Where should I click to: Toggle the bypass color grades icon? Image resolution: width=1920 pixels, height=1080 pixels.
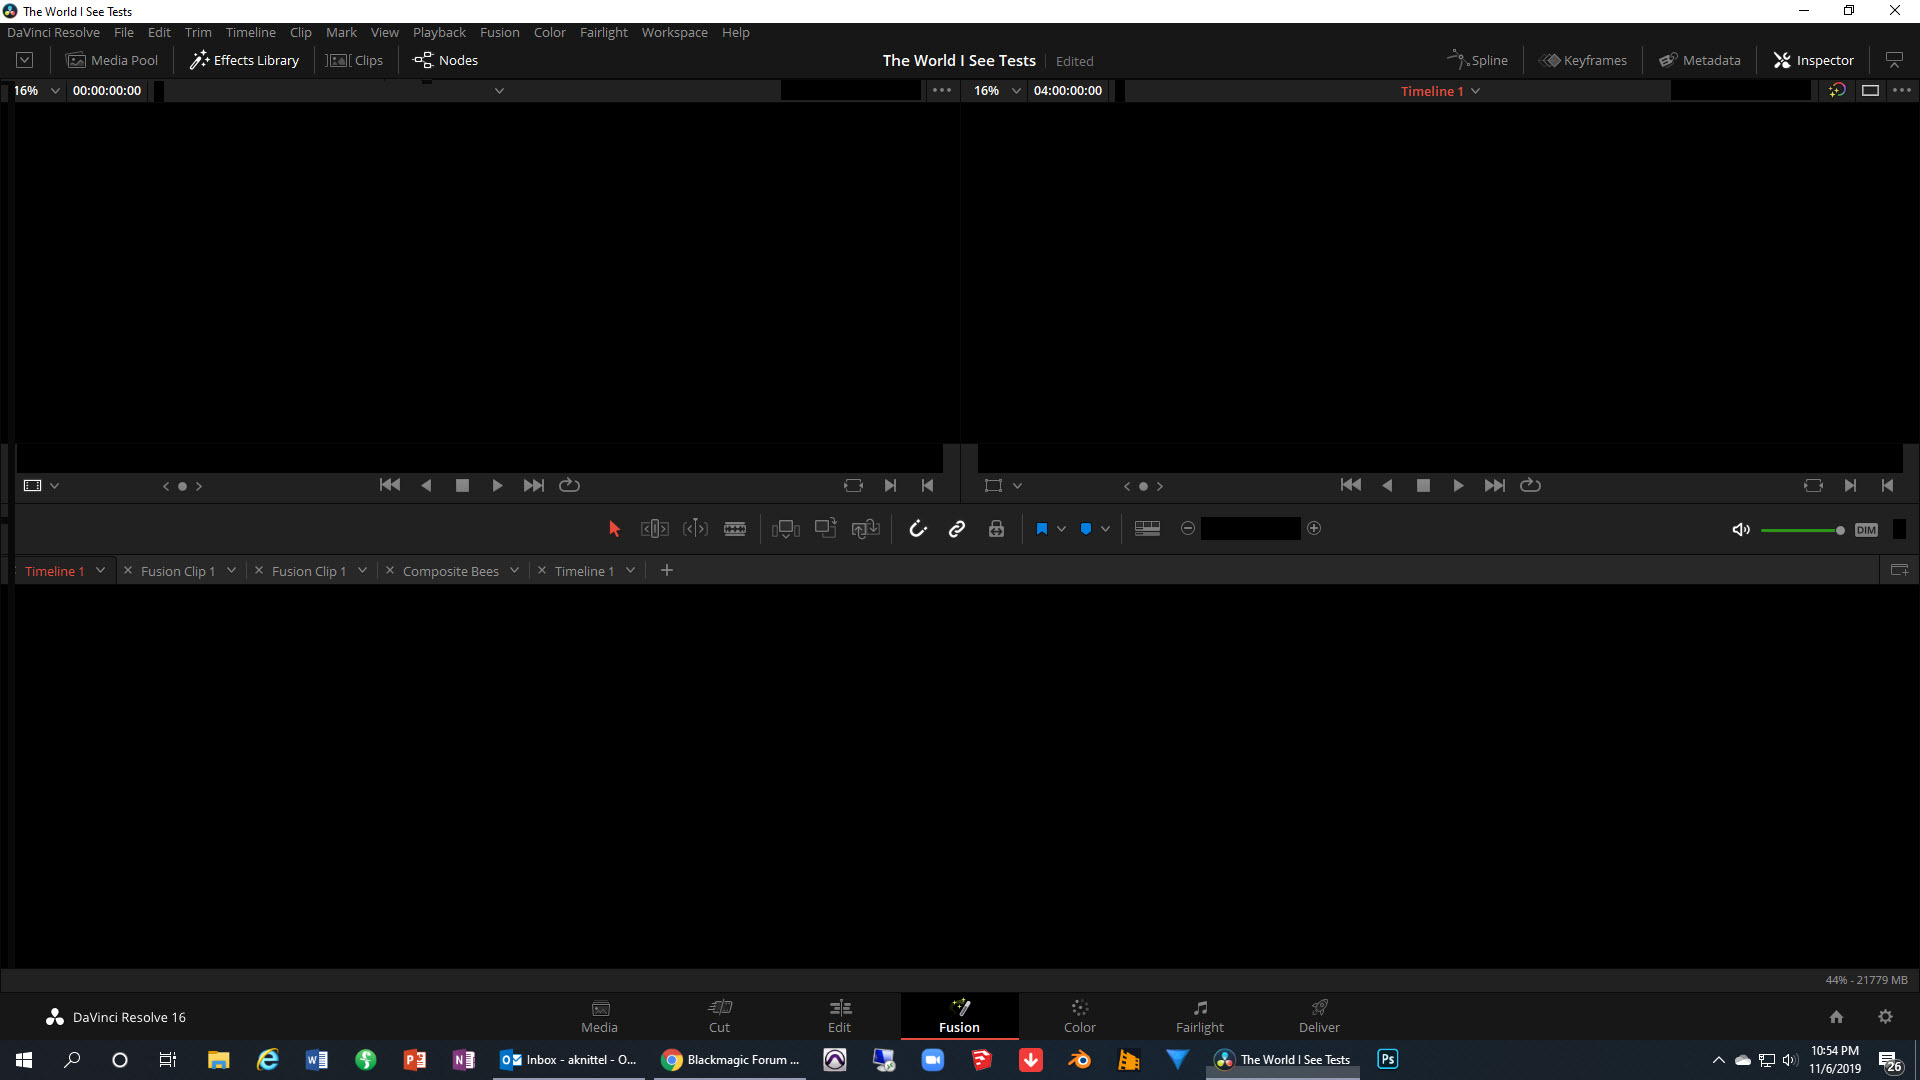click(x=1837, y=90)
